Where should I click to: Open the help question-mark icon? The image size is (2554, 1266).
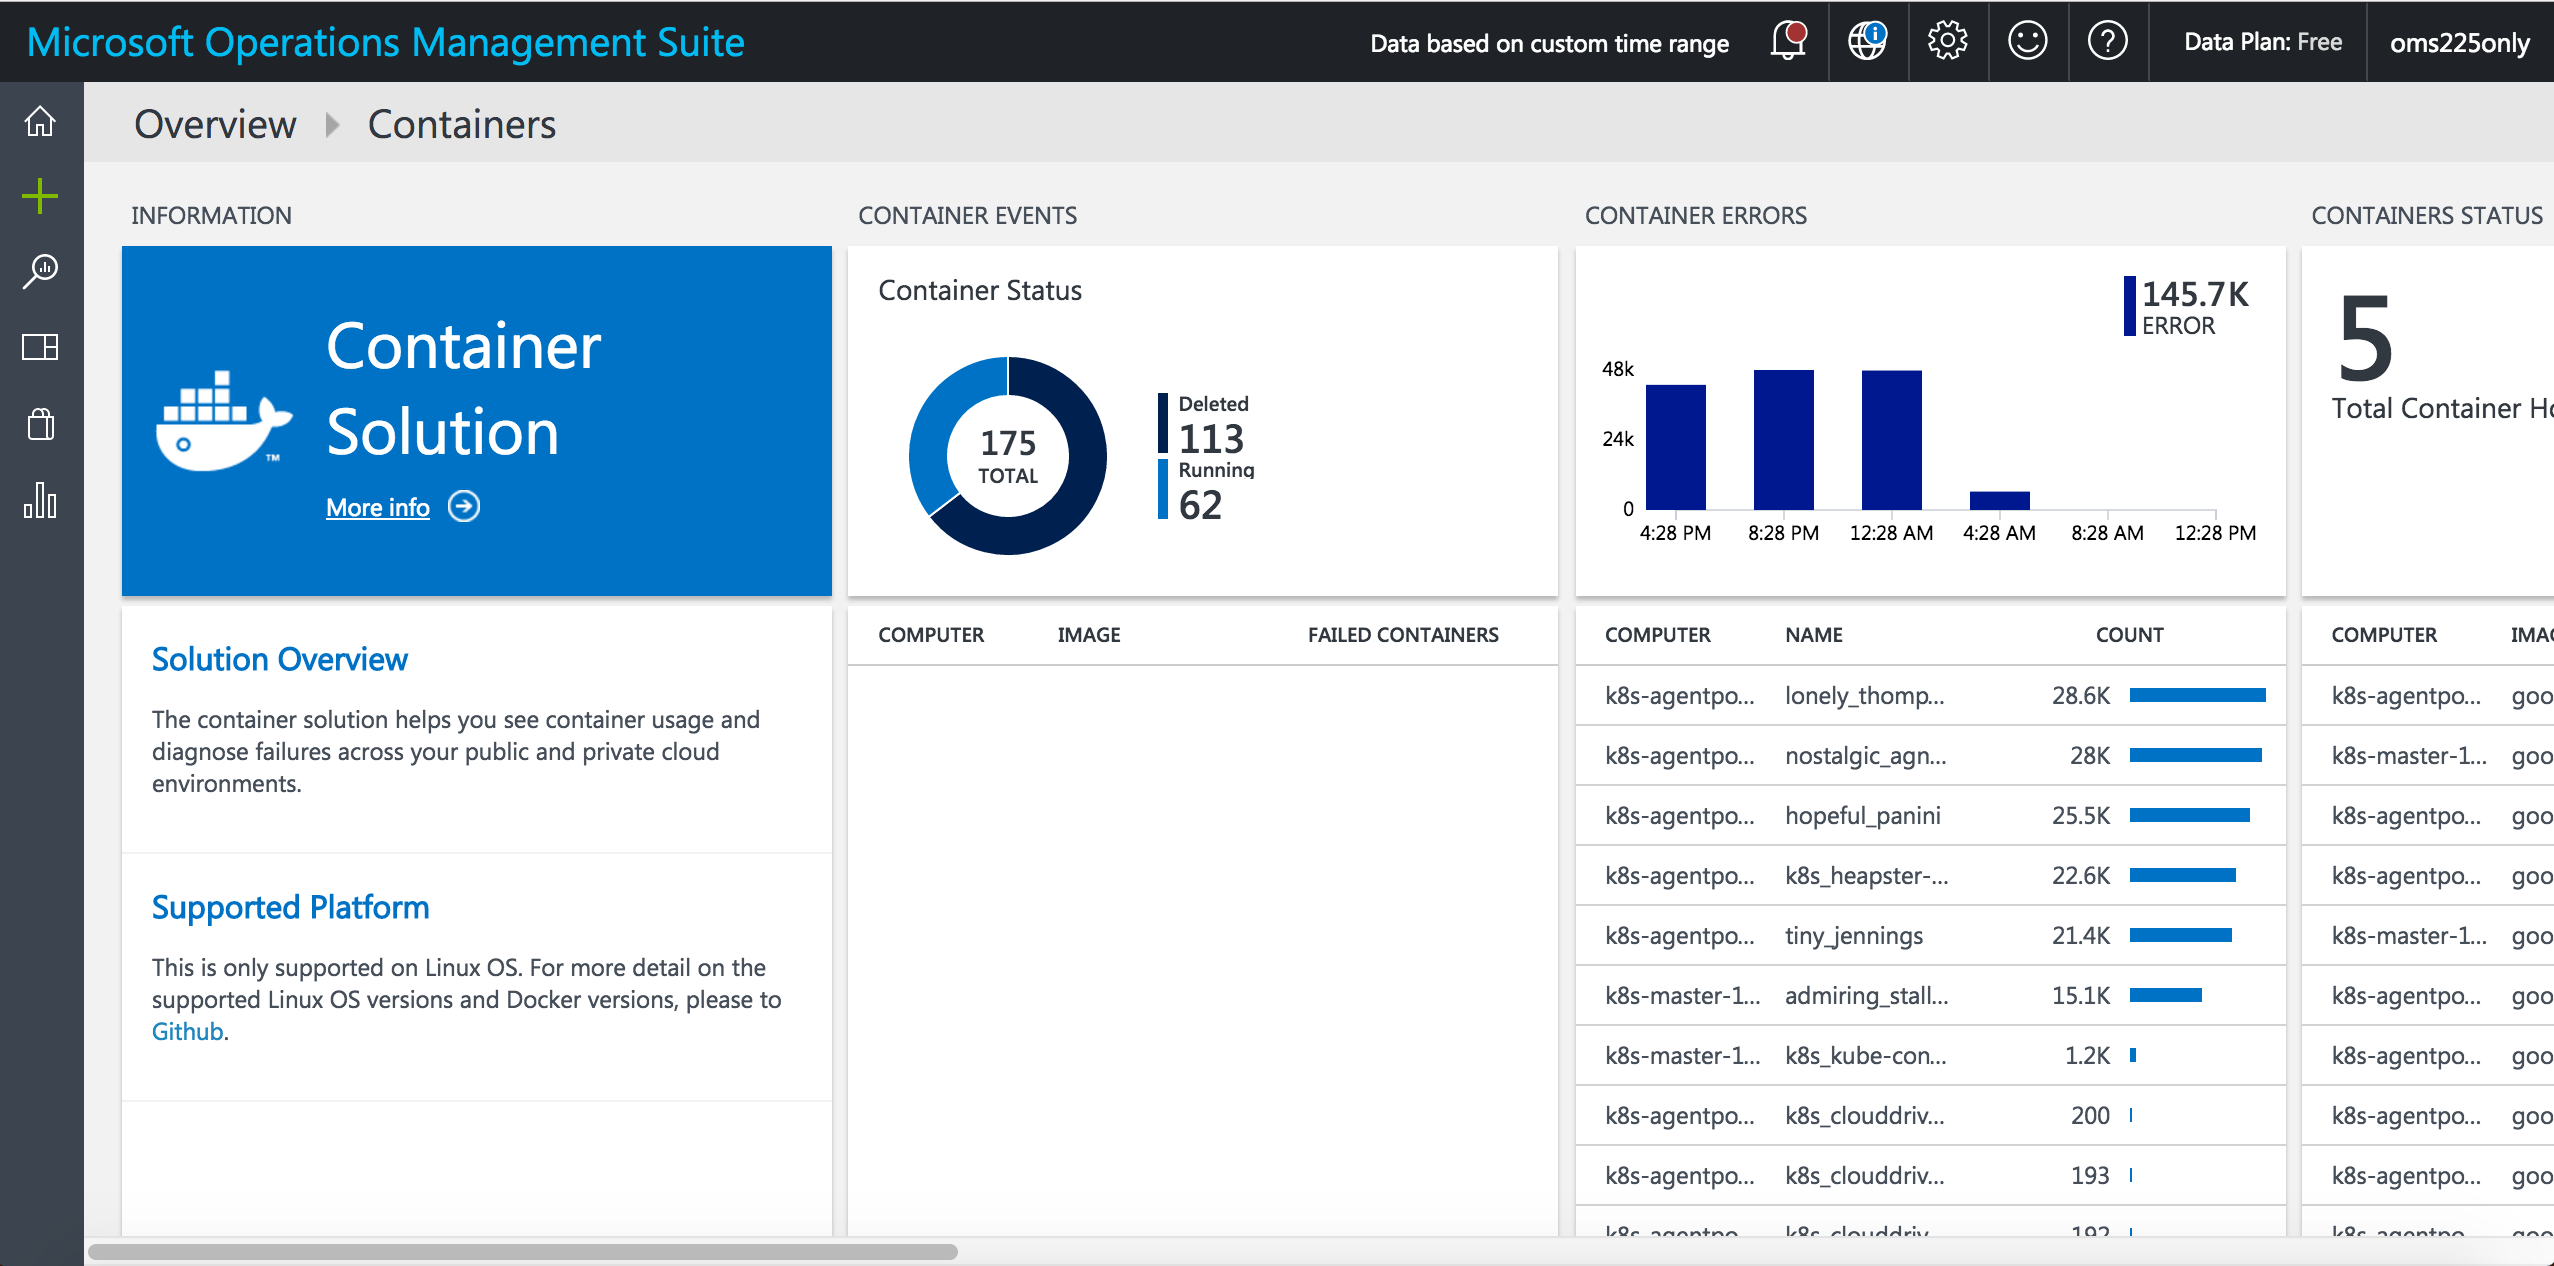(2107, 41)
